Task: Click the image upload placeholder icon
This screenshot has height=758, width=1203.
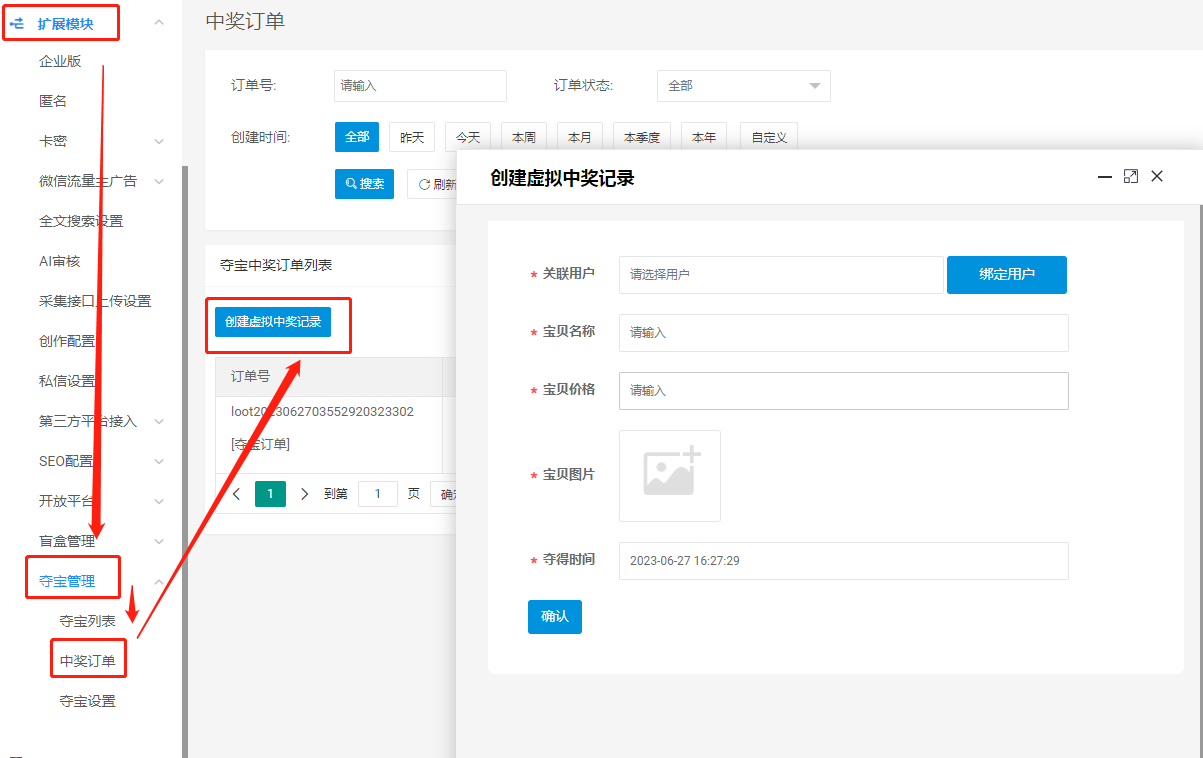Action: pos(670,475)
